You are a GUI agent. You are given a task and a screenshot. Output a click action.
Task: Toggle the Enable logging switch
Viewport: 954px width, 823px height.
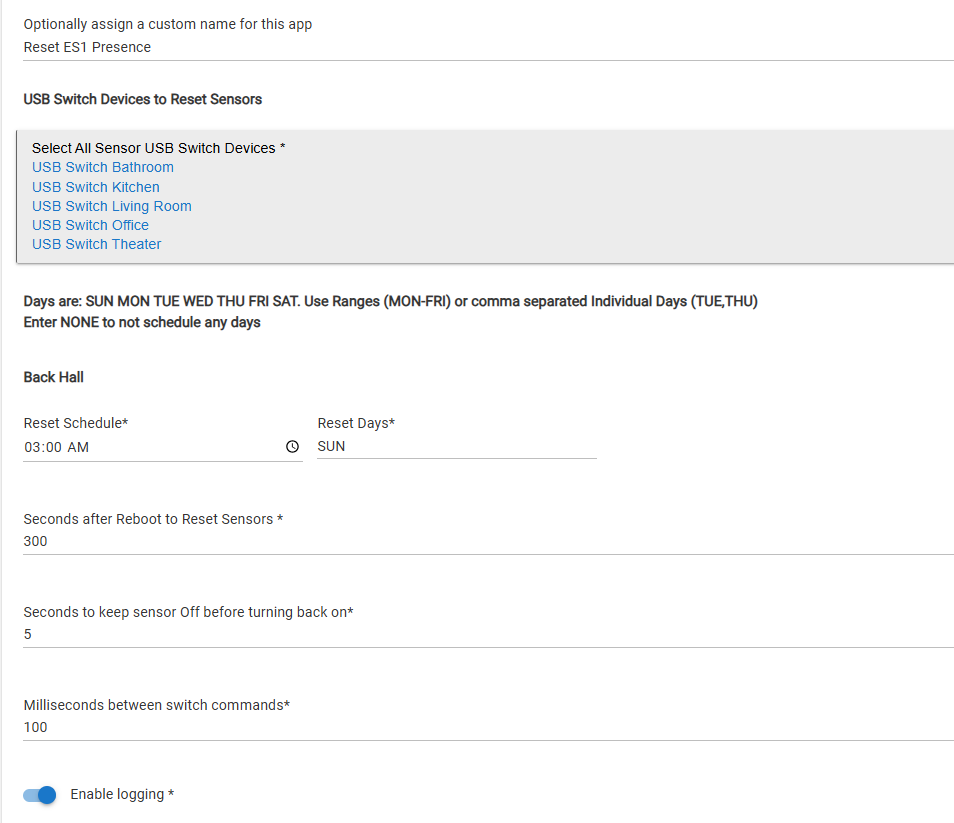(x=40, y=795)
